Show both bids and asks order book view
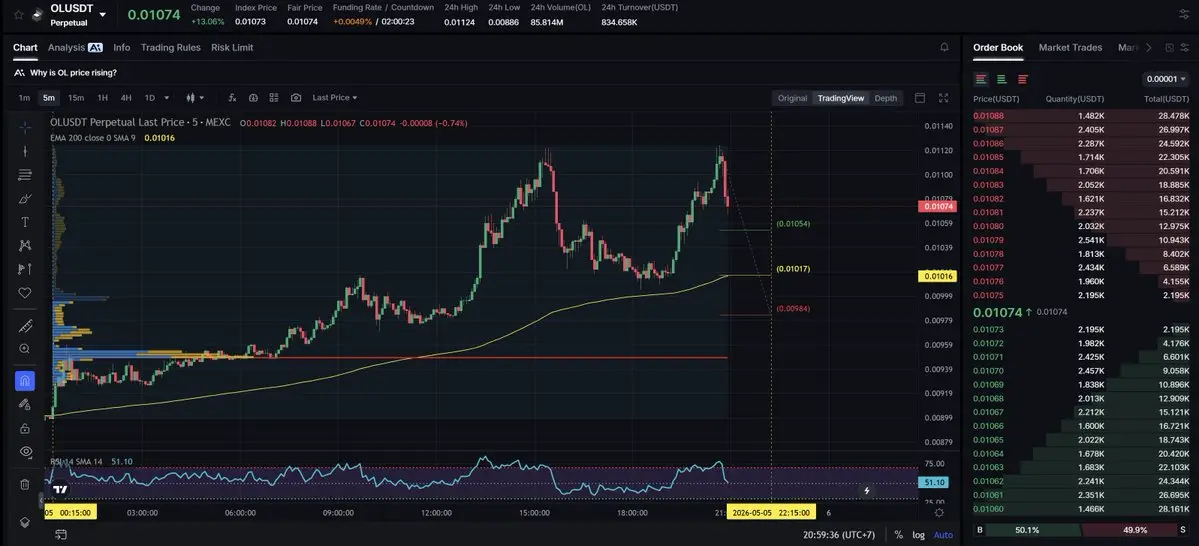Viewport: 1199px width, 546px height. pos(981,79)
